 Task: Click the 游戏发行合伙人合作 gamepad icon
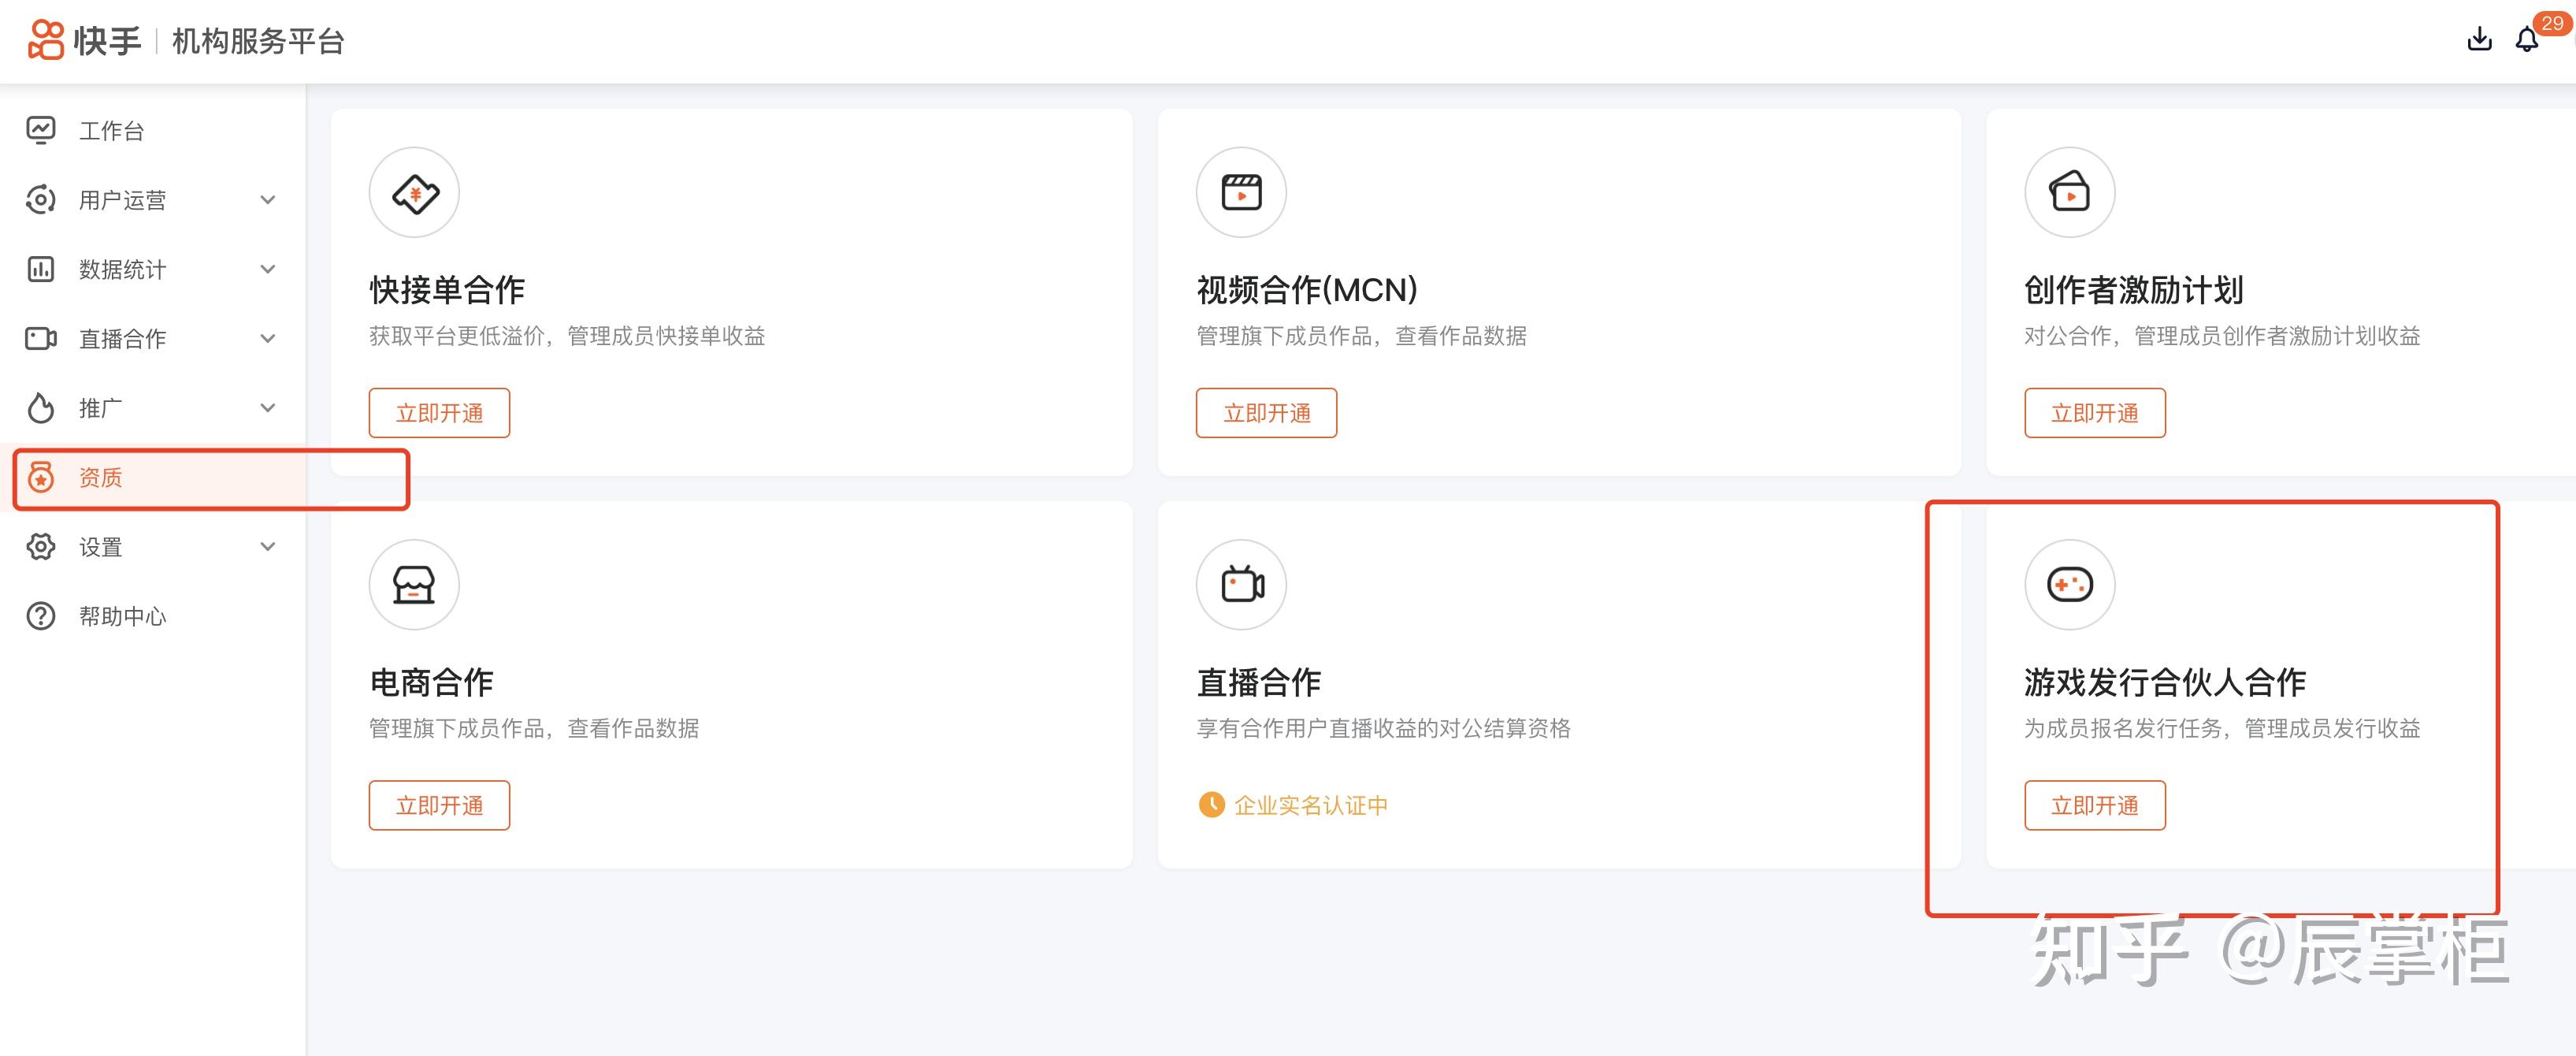tap(2069, 585)
